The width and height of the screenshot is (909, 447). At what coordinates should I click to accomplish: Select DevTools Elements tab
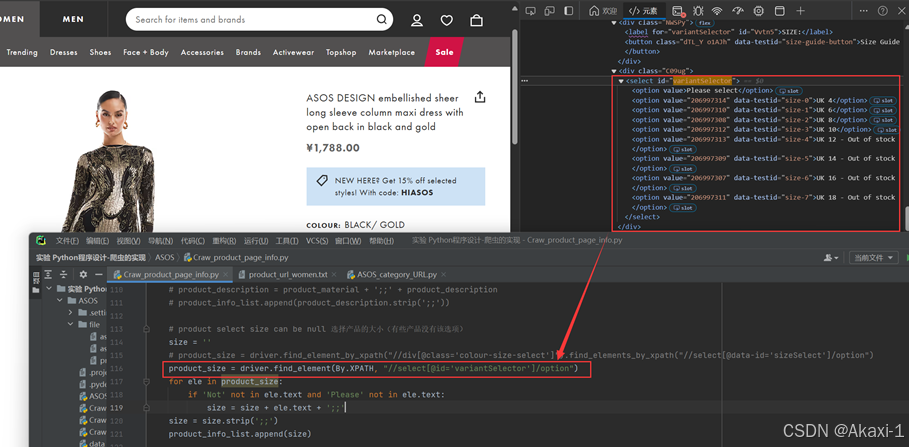(x=643, y=10)
